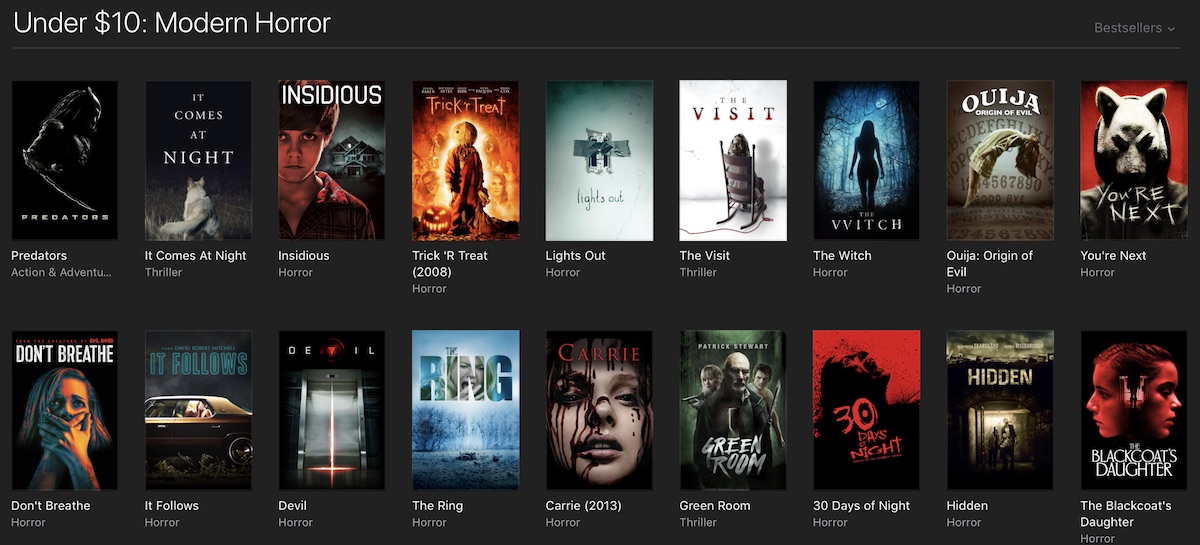Open the It Follows title link

(172, 506)
